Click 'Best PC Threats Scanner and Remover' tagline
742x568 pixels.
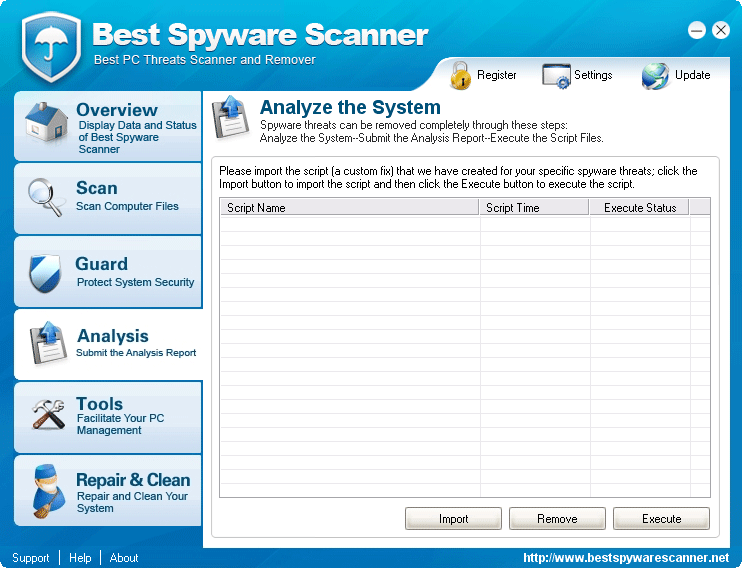pyautogui.click(x=204, y=60)
